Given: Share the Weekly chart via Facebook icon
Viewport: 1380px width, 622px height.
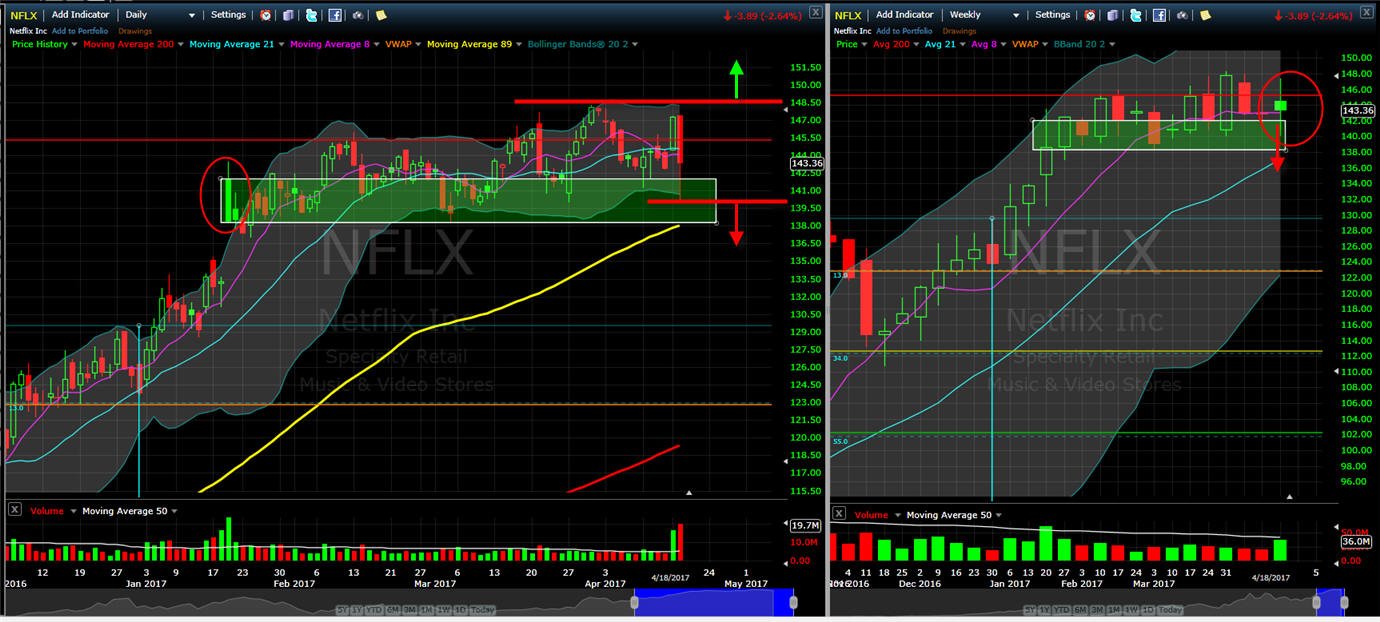Looking at the screenshot, I should click(1159, 15).
